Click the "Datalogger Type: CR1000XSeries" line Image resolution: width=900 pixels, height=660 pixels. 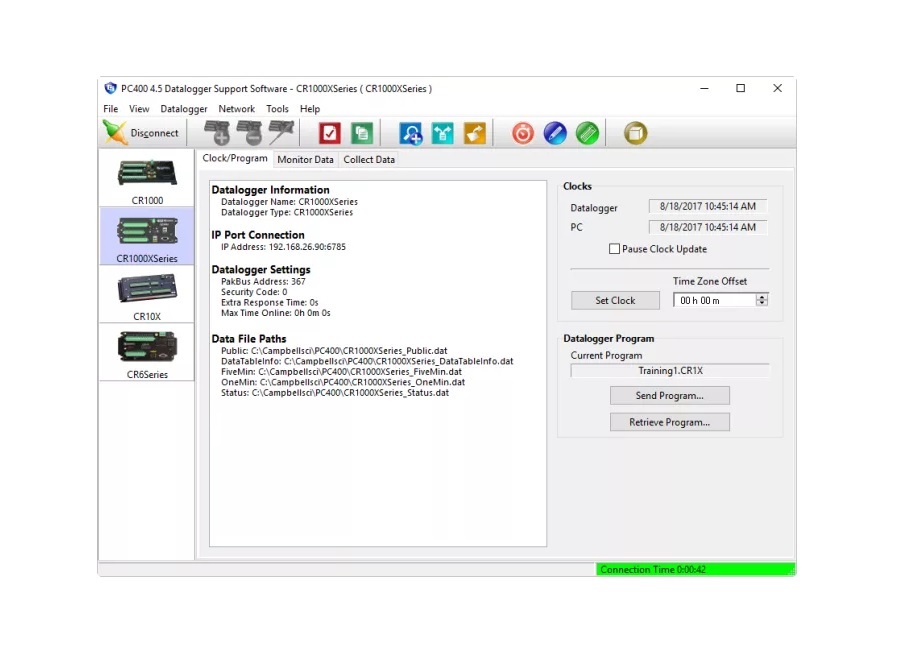pyautogui.click(x=287, y=212)
